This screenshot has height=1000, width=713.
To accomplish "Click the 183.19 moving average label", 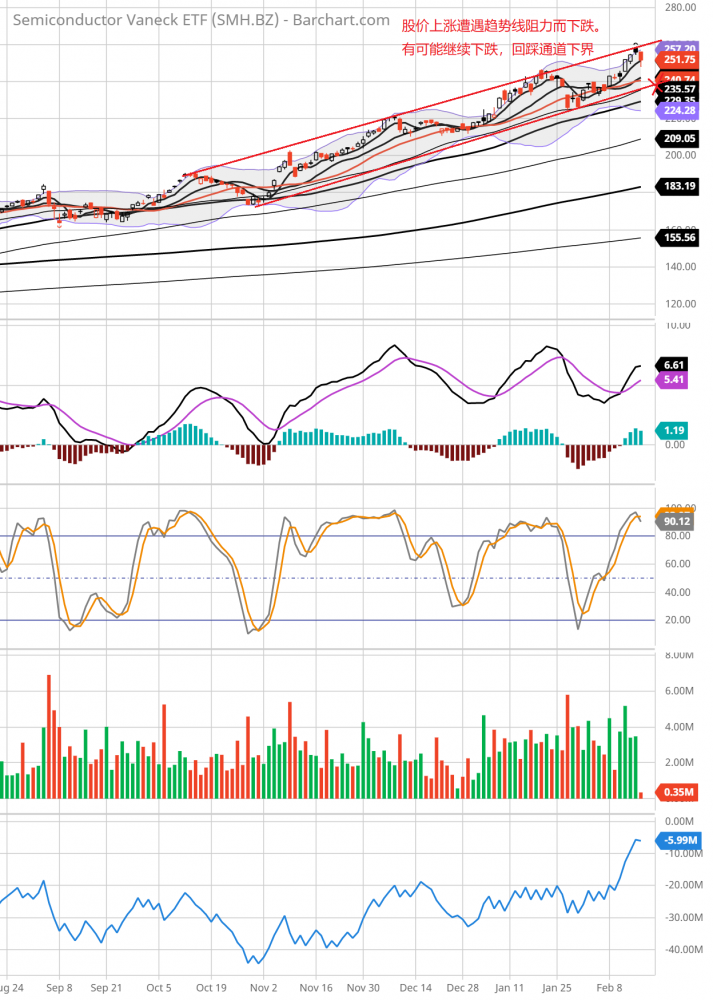I will point(680,187).
